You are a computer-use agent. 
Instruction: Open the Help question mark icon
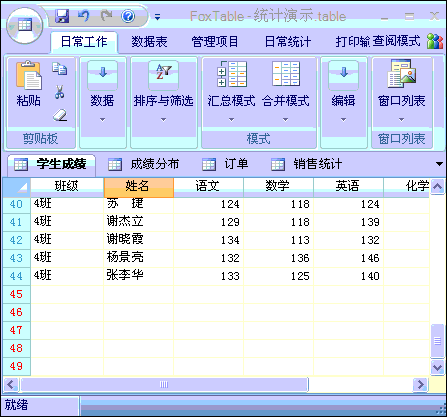128,16
